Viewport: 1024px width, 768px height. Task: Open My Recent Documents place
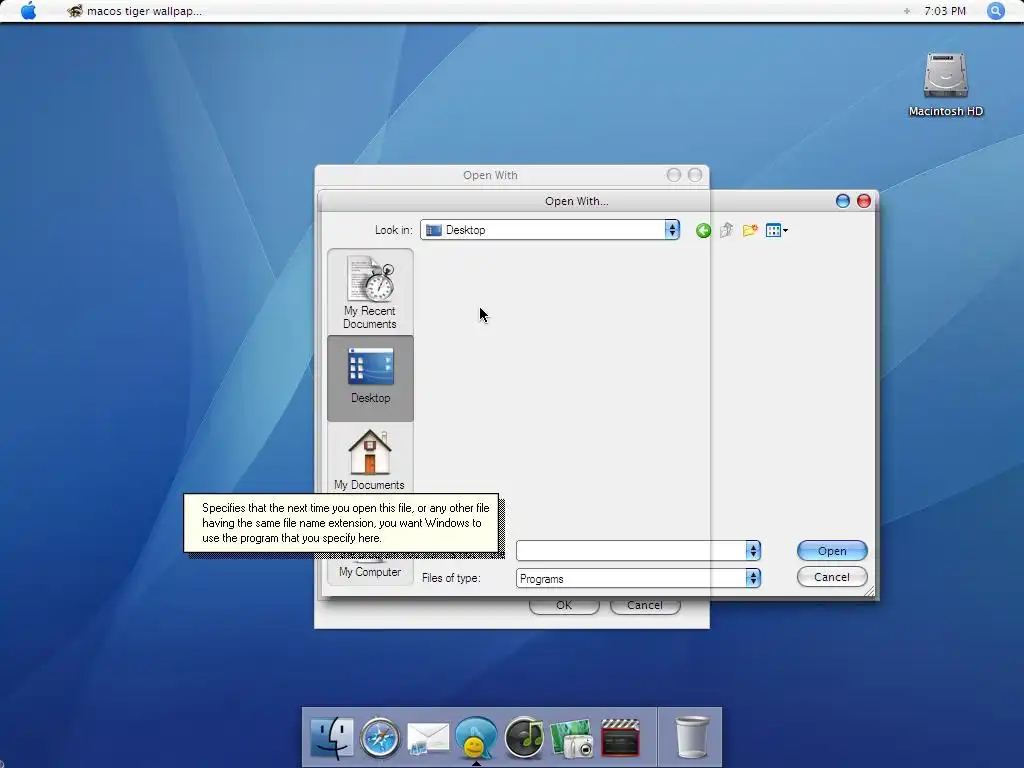pos(370,292)
